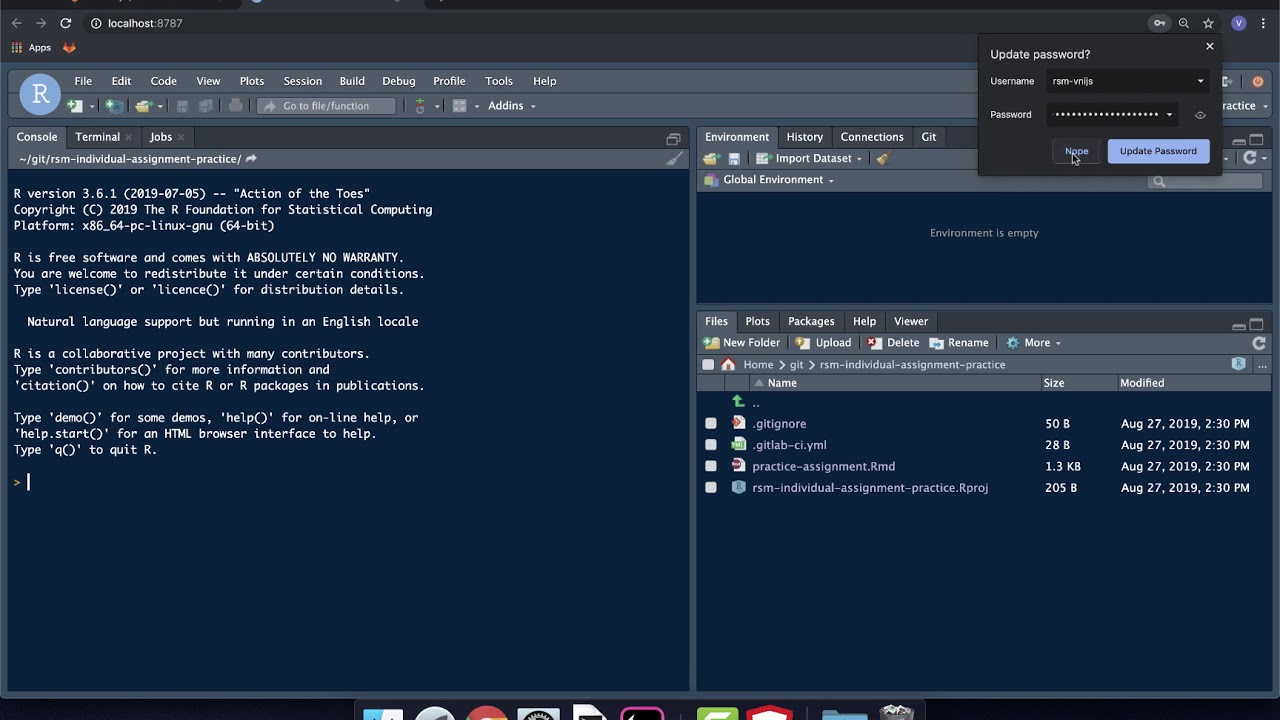Click the browser reload button
The image size is (1280, 720).
tap(65, 23)
